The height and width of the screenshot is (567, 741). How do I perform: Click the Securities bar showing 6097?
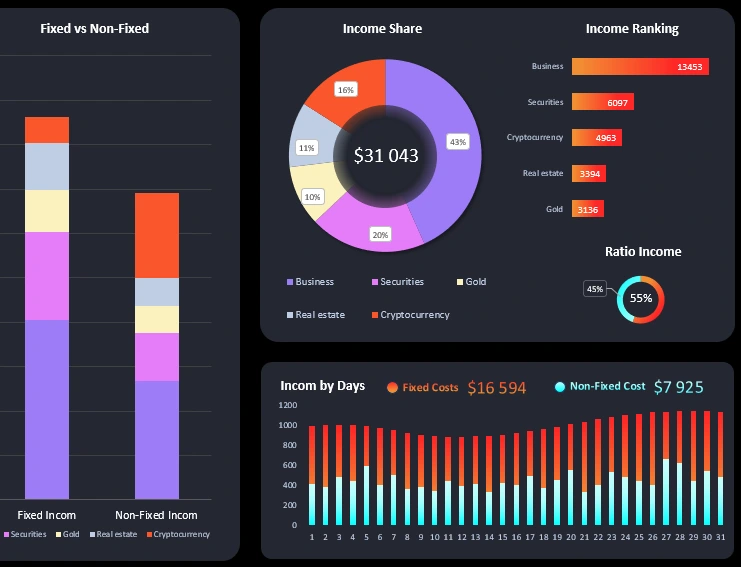[602, 102]
